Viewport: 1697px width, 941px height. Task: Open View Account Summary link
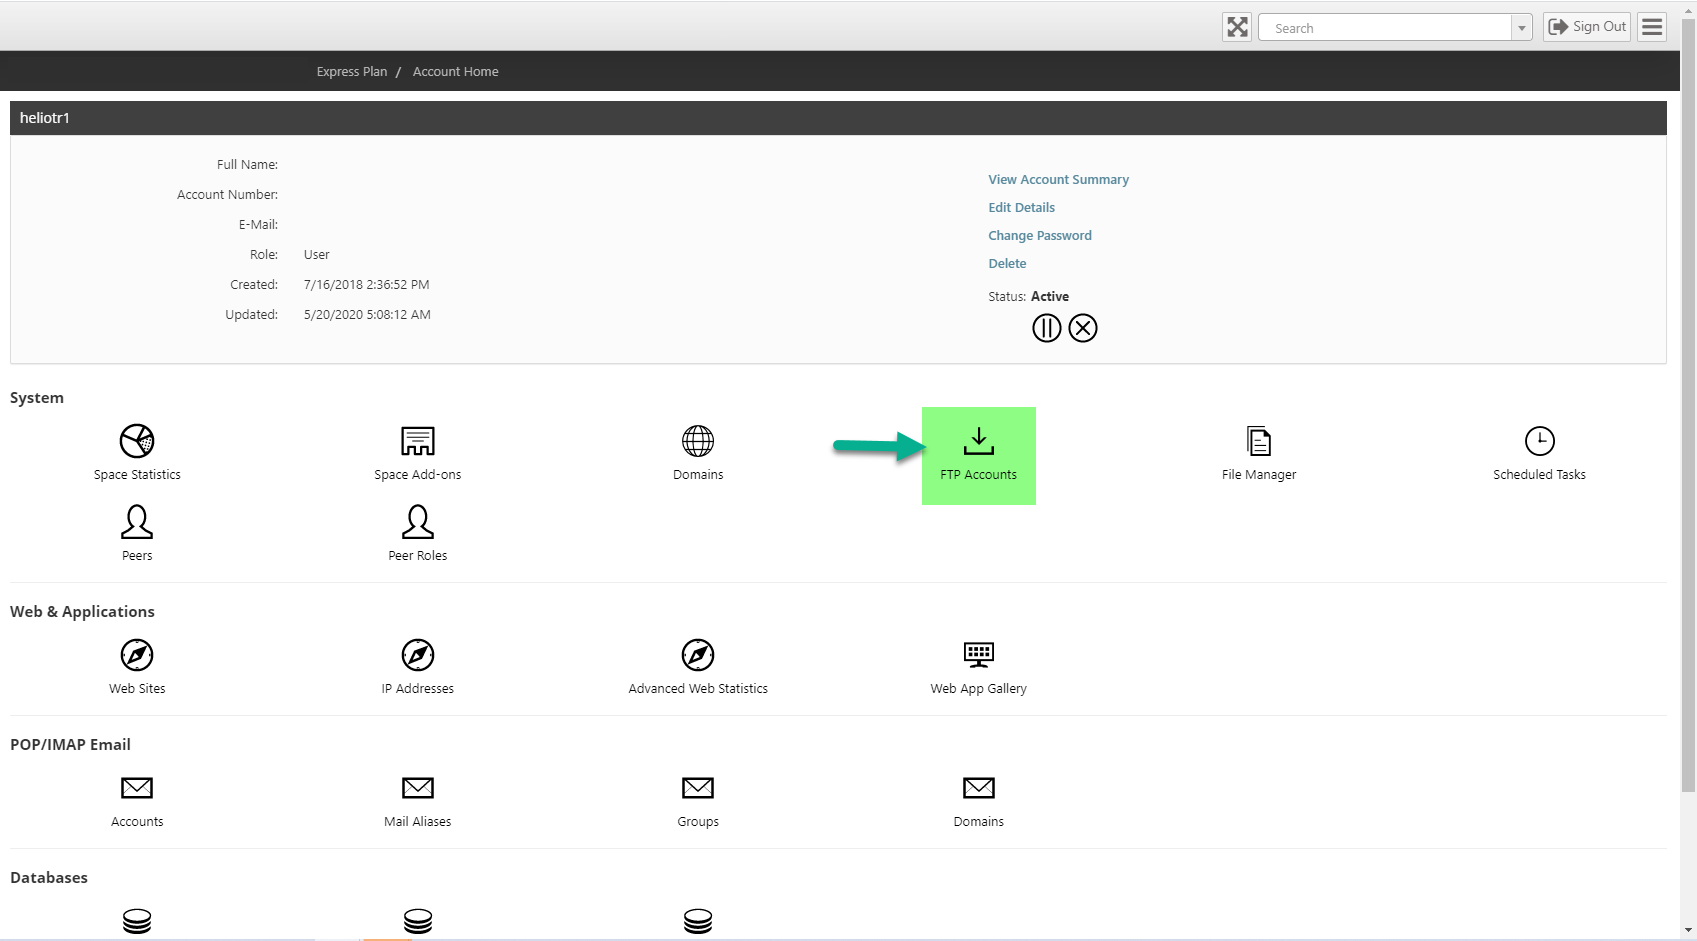(x=1058, y=180)
